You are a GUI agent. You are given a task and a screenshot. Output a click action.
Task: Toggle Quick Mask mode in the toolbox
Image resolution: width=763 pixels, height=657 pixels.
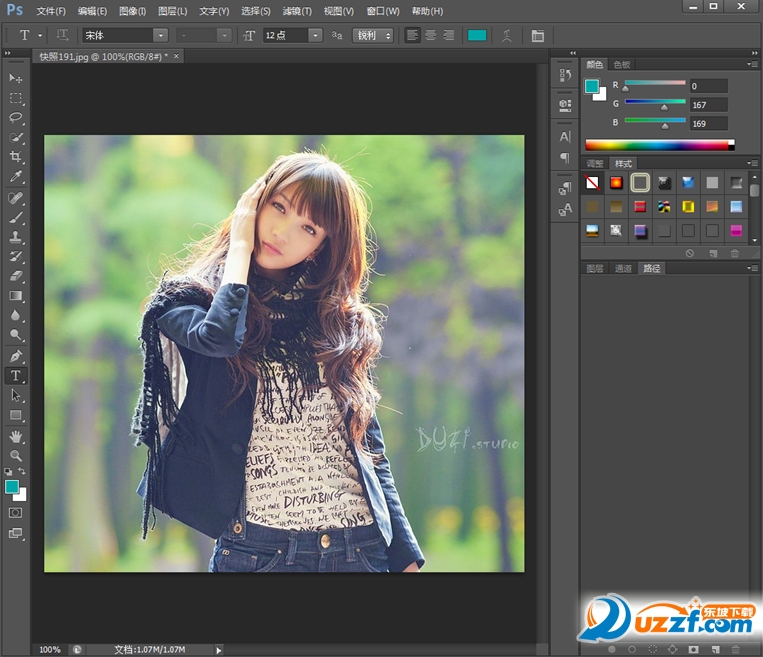(x=16, y=512)
